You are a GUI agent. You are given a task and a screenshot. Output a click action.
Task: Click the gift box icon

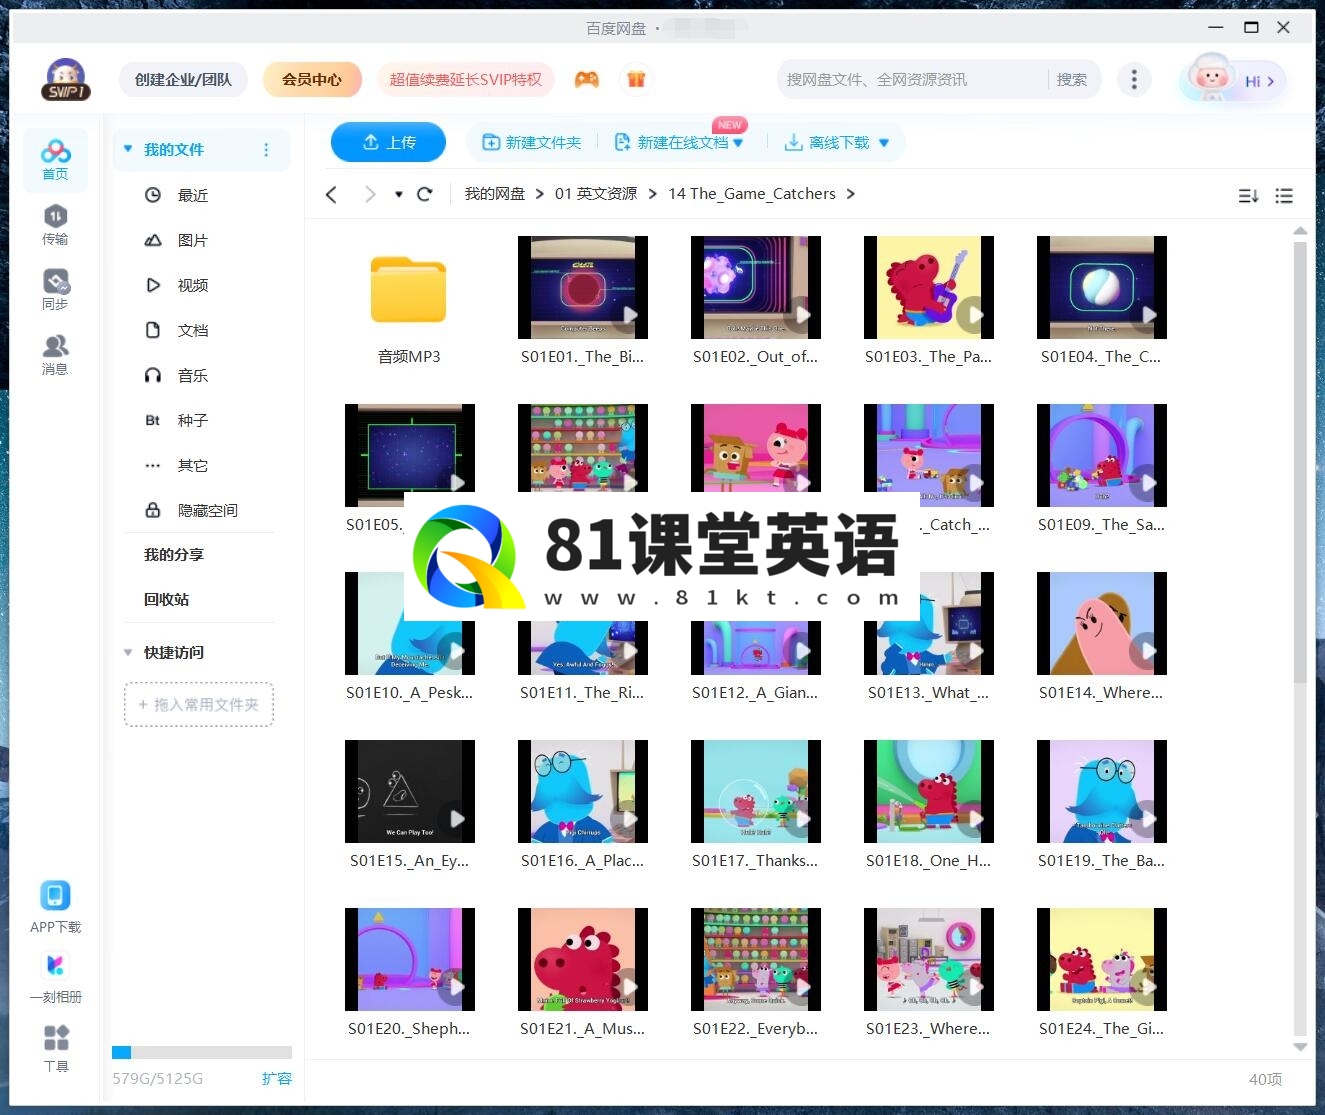[636, 79]
